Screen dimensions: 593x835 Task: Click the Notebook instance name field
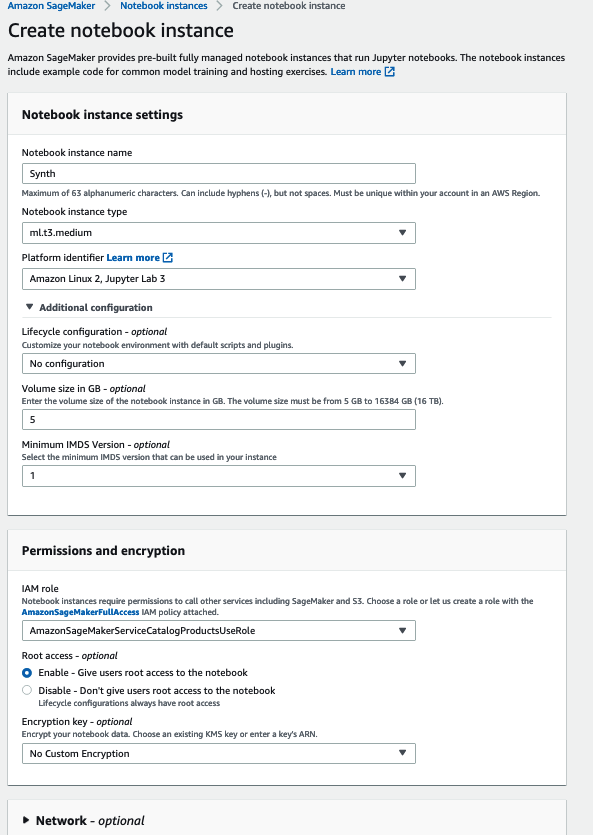coord(219,174)
